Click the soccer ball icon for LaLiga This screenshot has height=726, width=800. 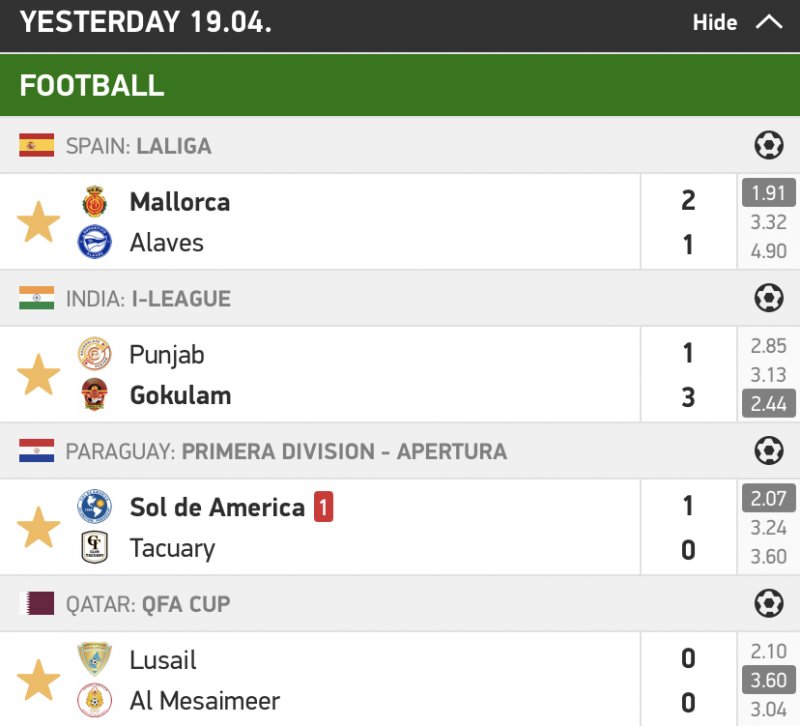768,146
